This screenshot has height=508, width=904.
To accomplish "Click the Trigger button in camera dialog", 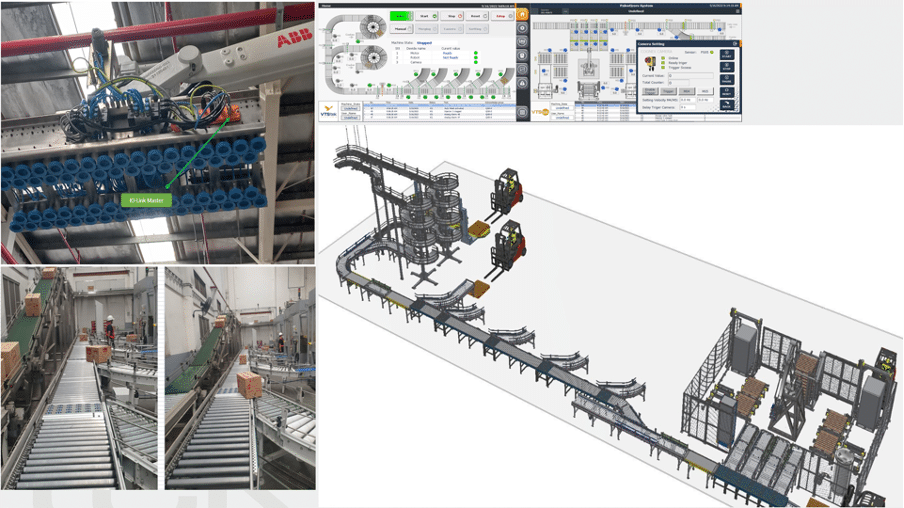I will [x=668, y=91].
